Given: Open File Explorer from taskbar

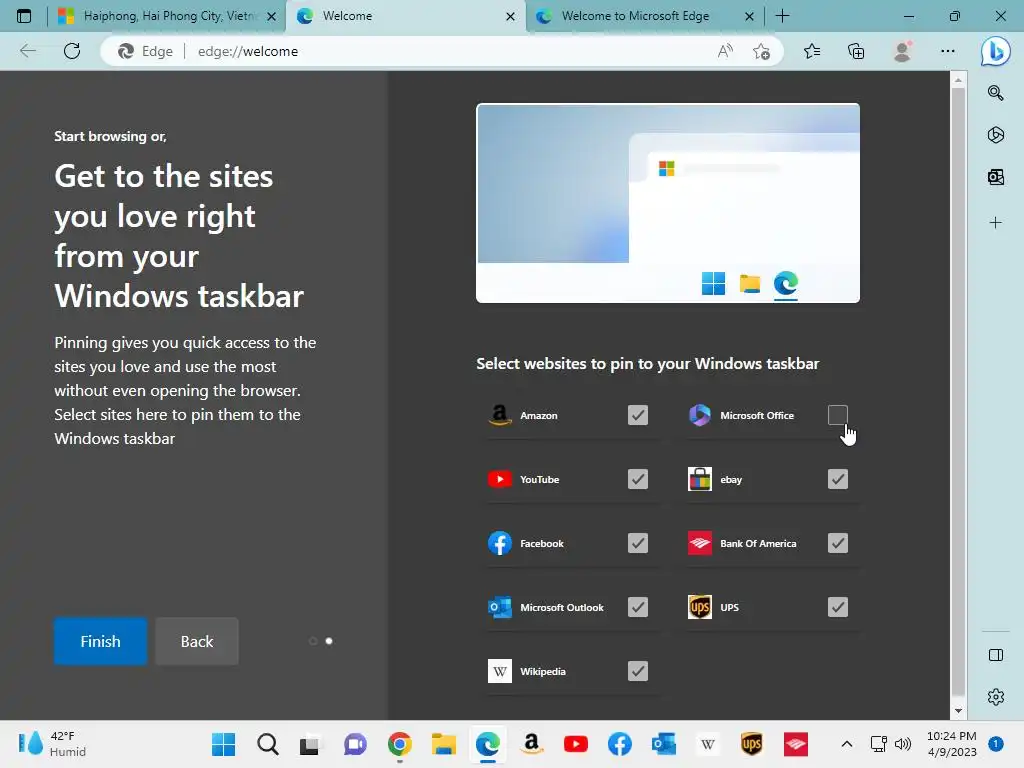Looking at the screenshot, I should click(444, 744).
